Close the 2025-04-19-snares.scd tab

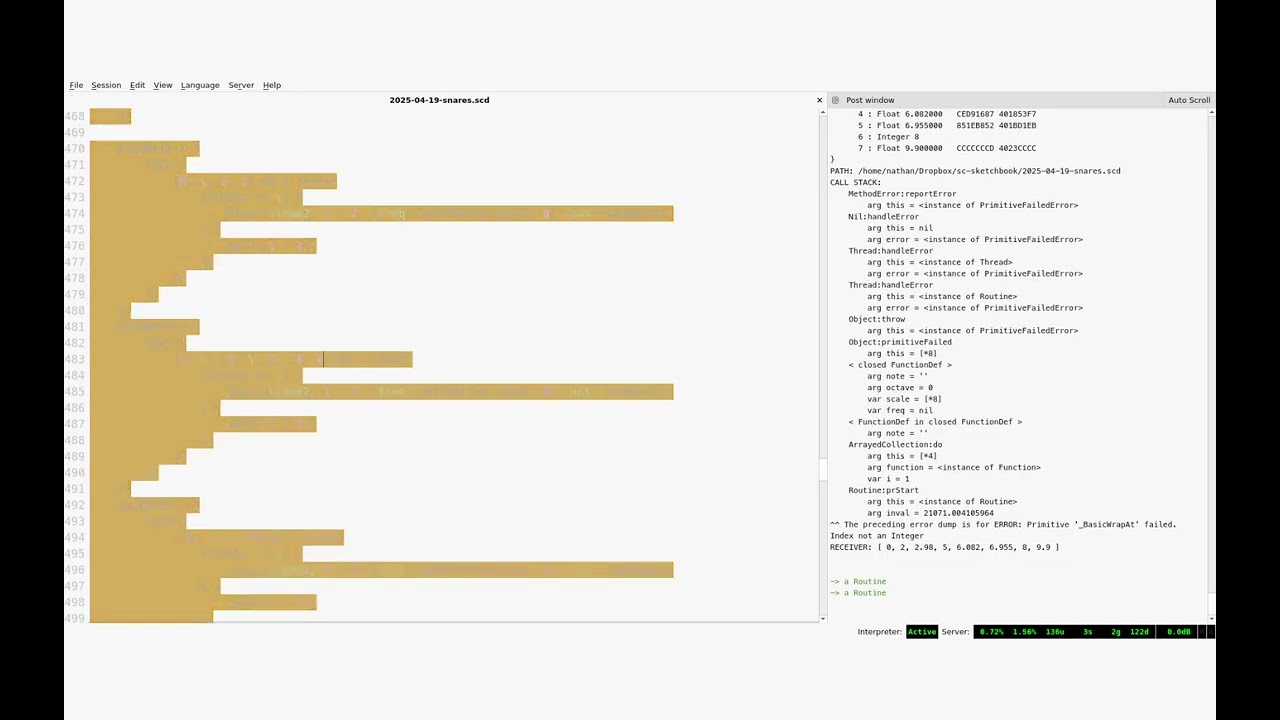pyautogui.click(x=820, y=100)
